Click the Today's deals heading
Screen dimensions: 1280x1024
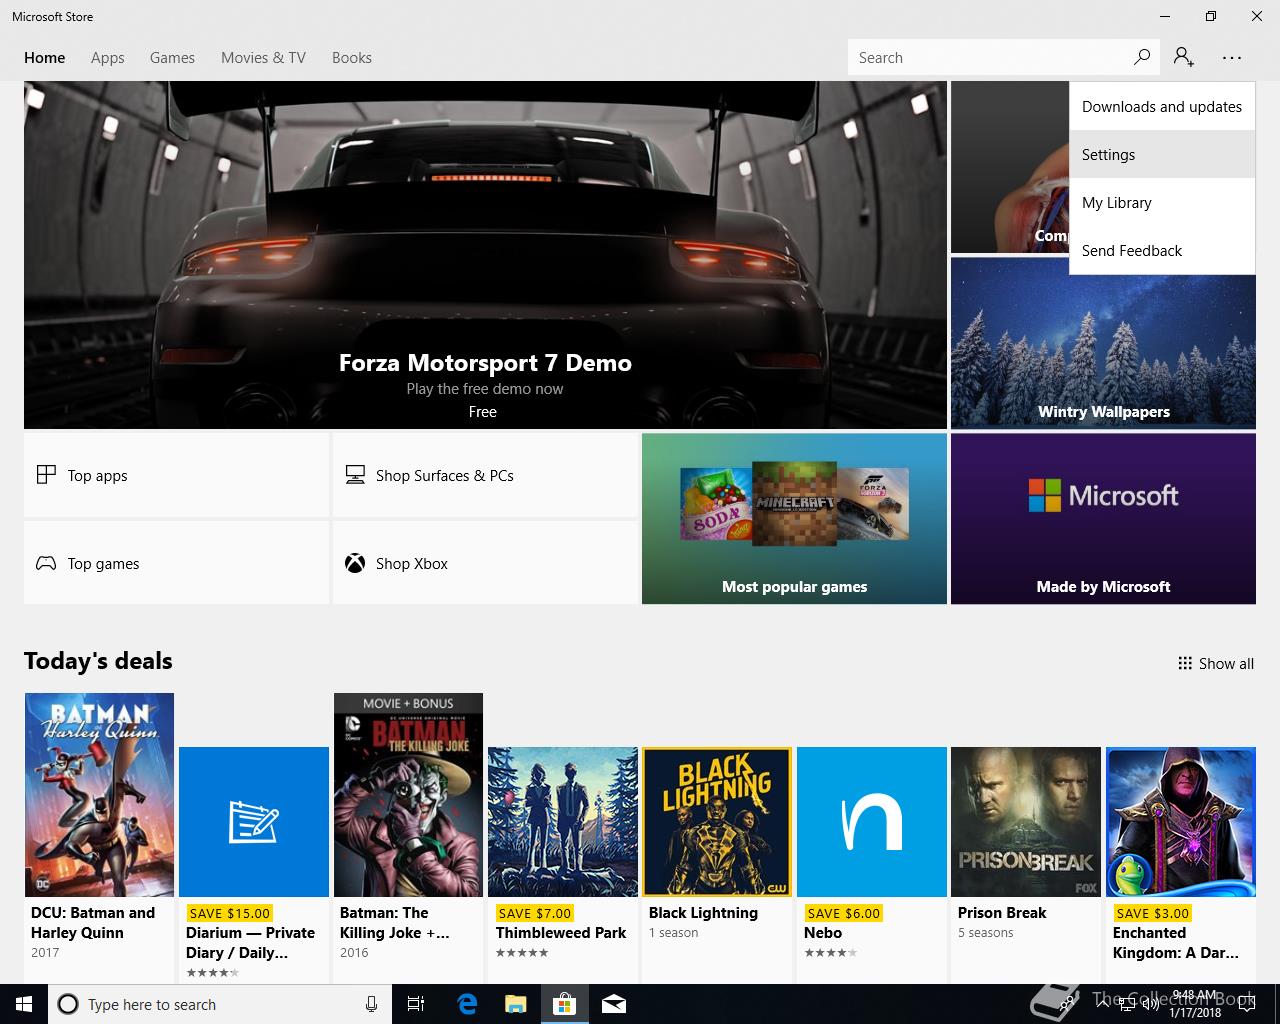coord(98,661)
